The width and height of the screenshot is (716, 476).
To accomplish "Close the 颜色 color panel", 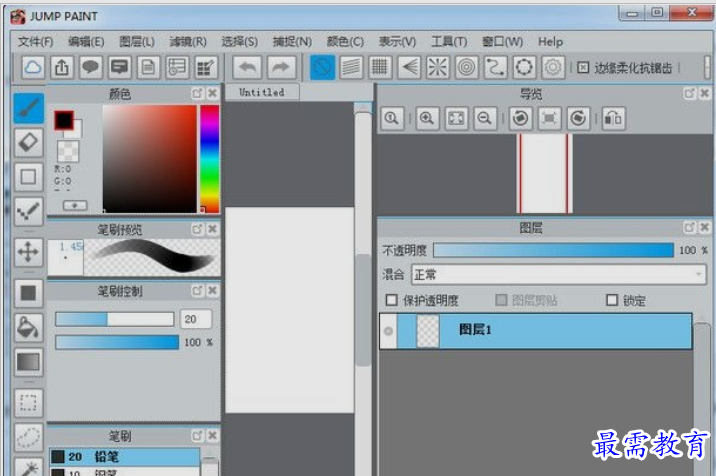I will (212, 94).
